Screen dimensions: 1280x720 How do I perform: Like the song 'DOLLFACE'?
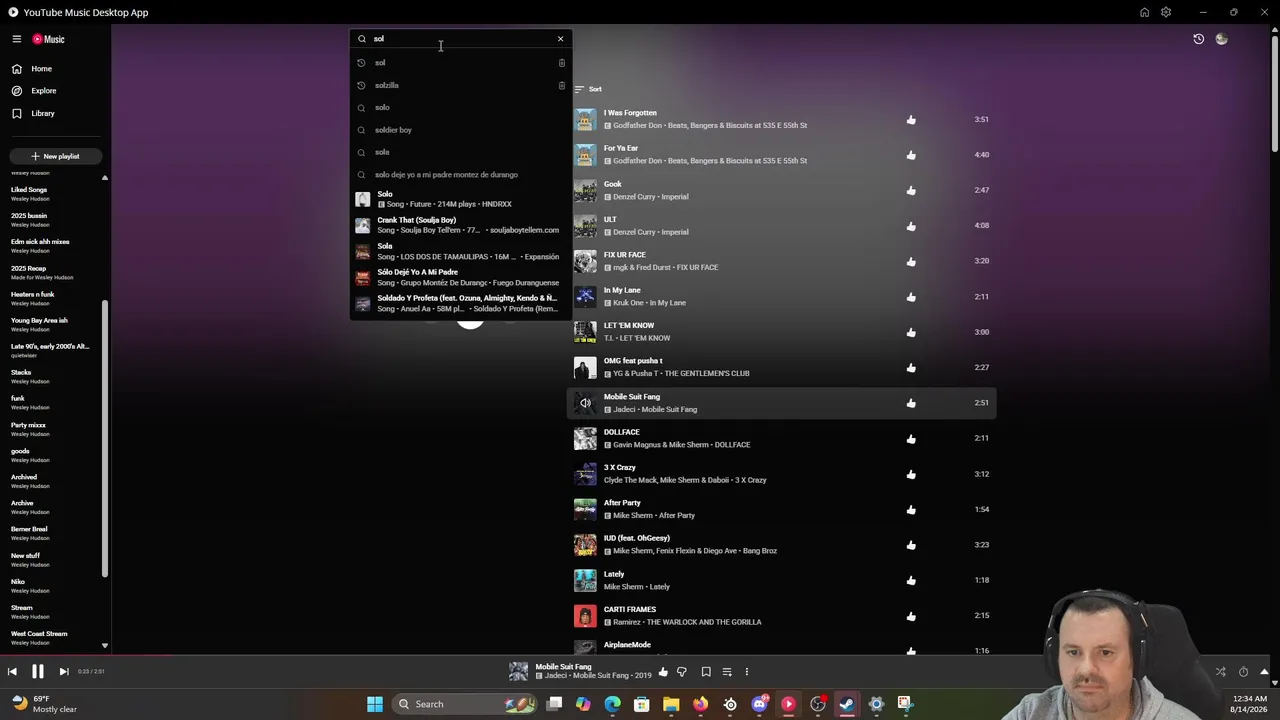[x=911, y=438]
